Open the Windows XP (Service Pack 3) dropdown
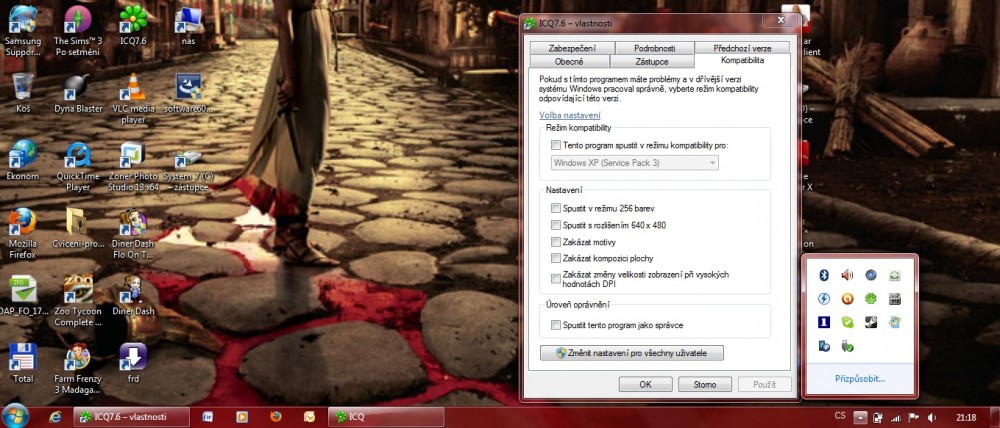The image size is (1000, 428). pyautogui.click(x=634, y=162)
